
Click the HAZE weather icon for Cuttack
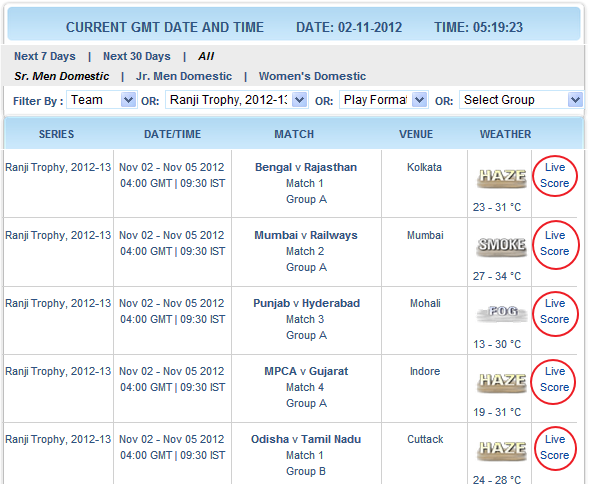502,450
